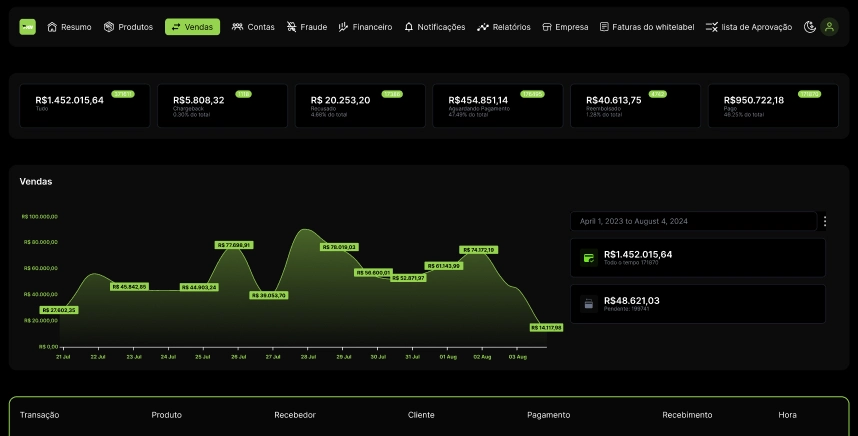This screenshot has width=858, height=436.
Task: Select the Reembolsado R$40.613,75 card
Action: pos(635,106)
